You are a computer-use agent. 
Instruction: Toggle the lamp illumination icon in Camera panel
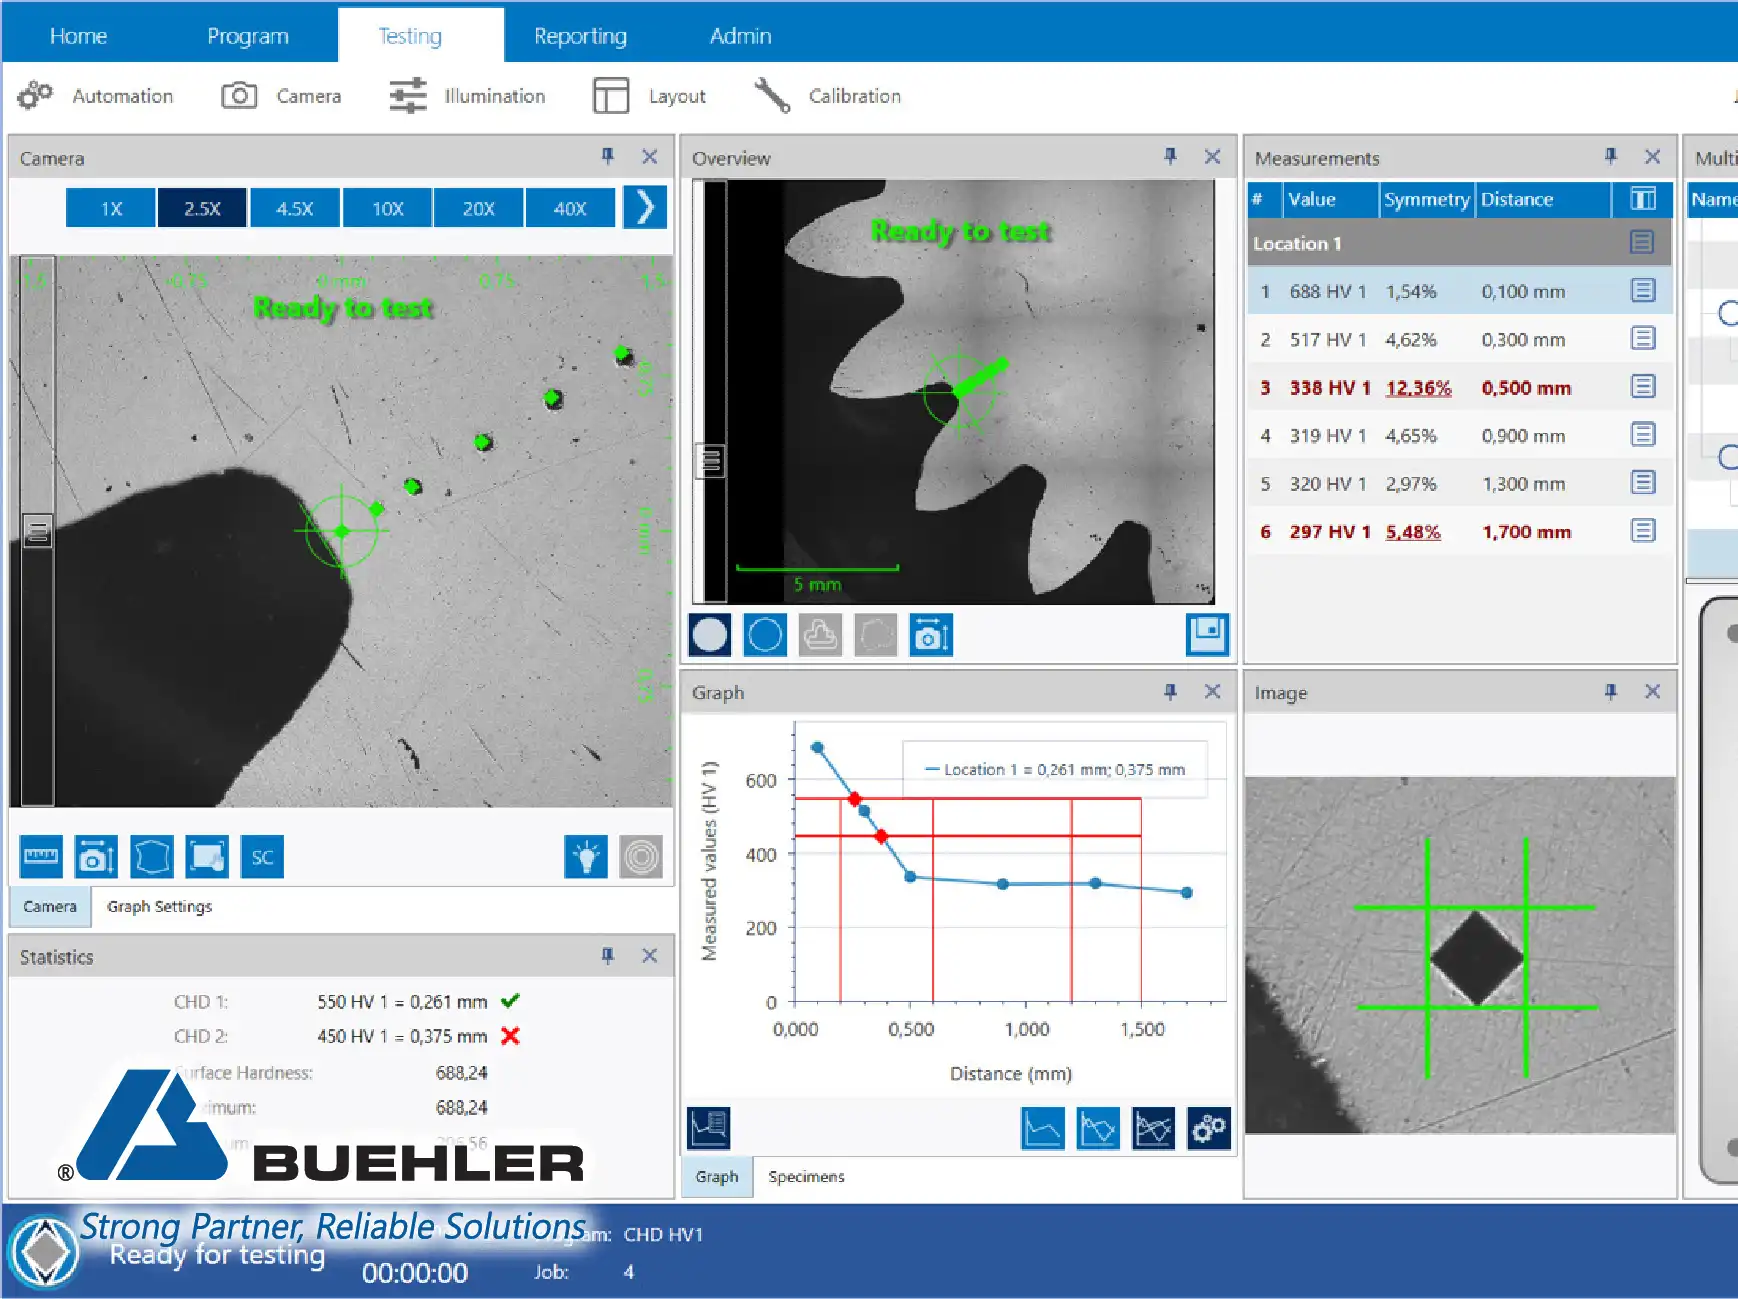point(586,856)
